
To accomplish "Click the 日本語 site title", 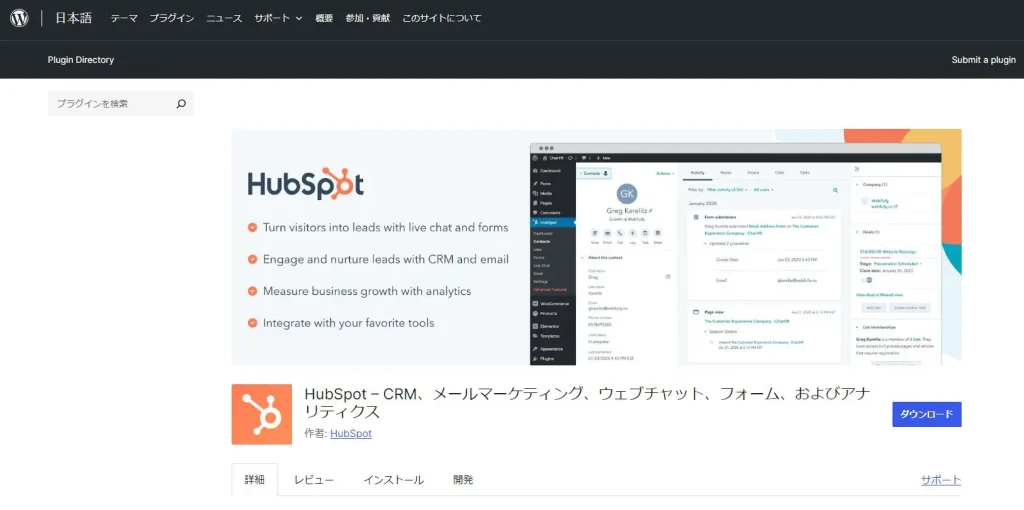I will (73, 18).
